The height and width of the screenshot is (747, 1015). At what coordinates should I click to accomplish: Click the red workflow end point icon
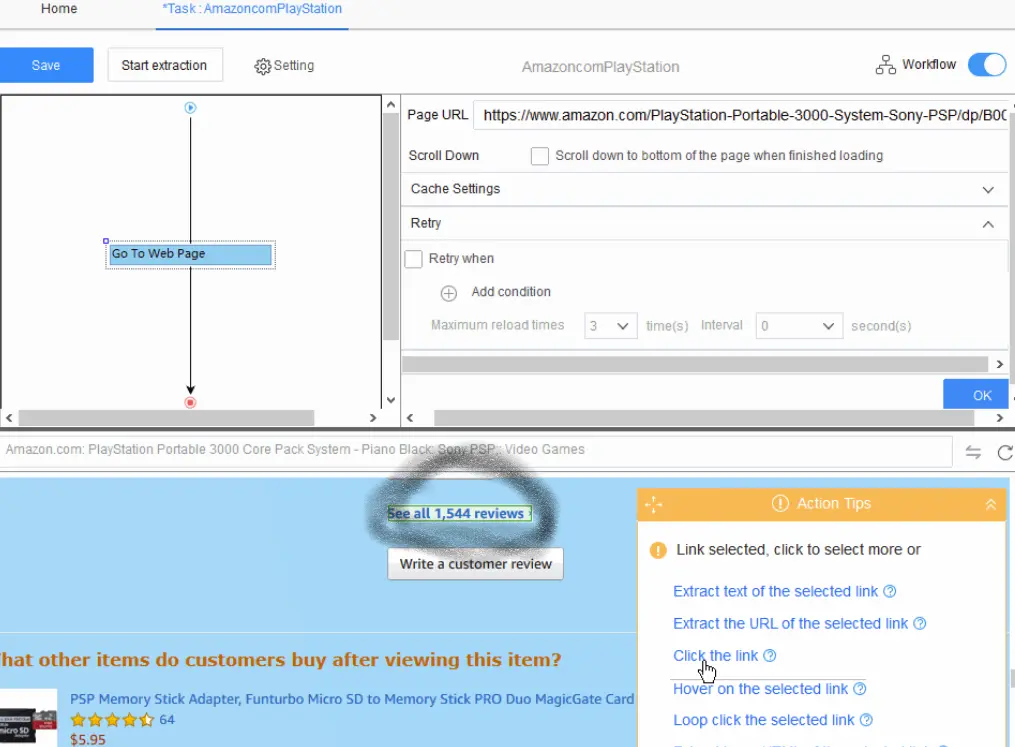(x=190, y=402)
